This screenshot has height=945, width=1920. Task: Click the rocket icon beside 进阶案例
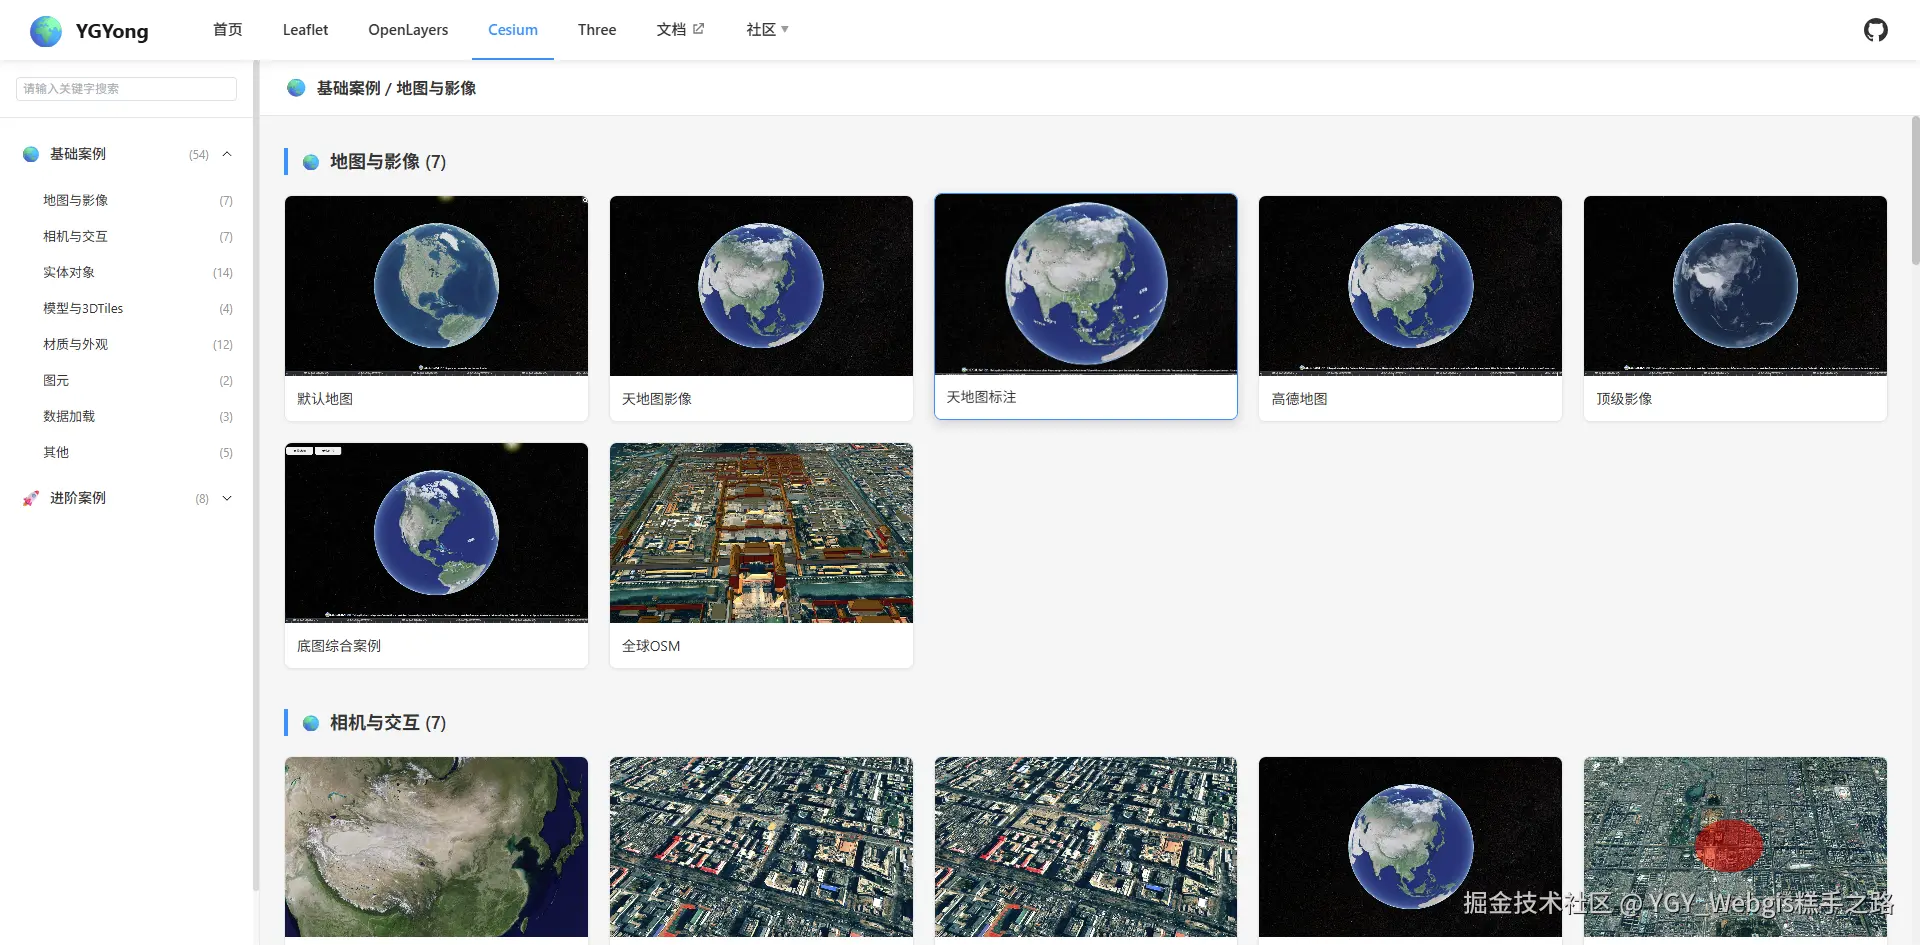(31, 498)
